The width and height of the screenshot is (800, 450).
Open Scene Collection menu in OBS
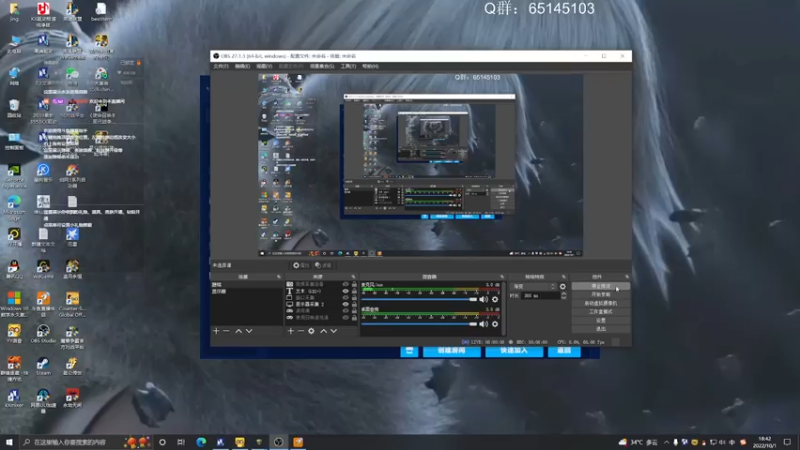point(321,66)
